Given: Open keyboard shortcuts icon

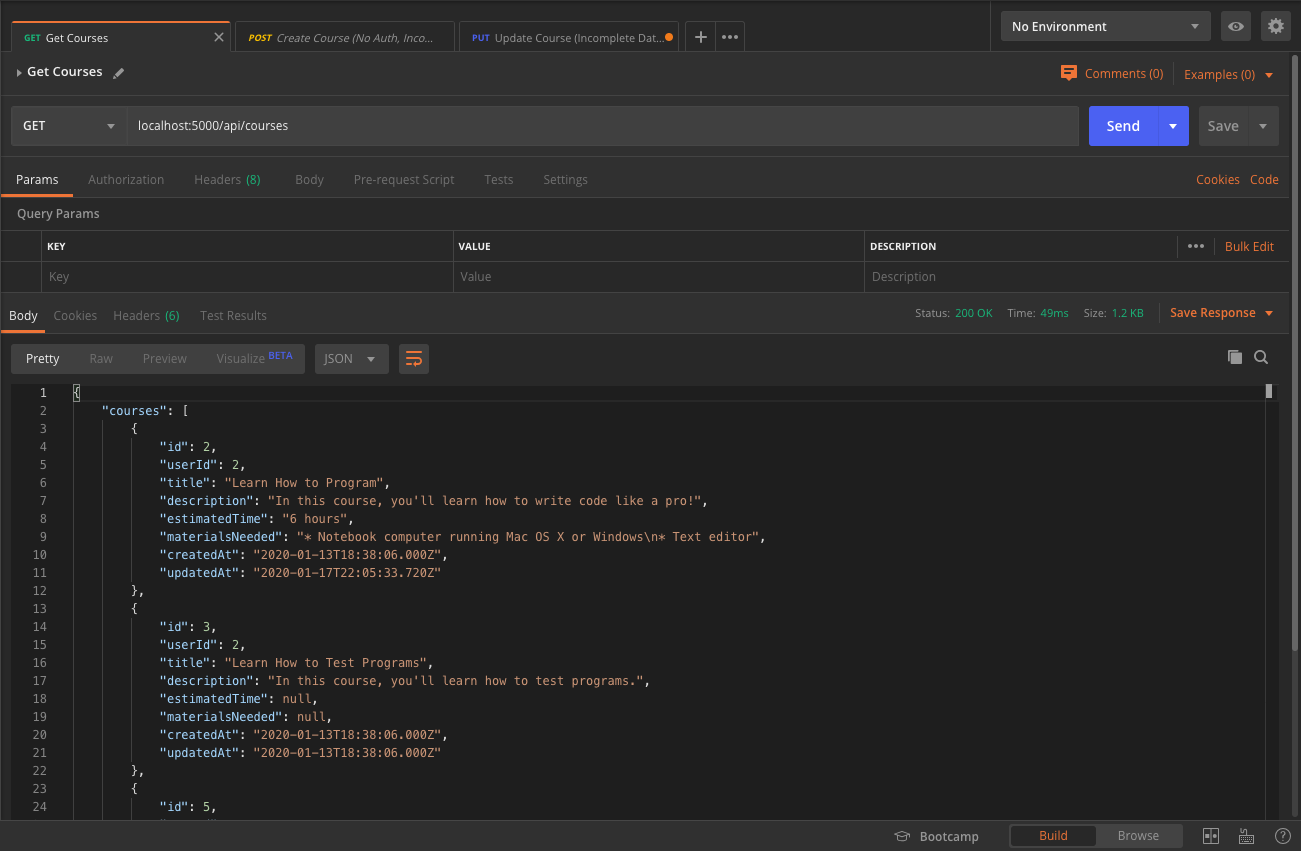Looking at the screenshot, I should tap(1246, 836).
